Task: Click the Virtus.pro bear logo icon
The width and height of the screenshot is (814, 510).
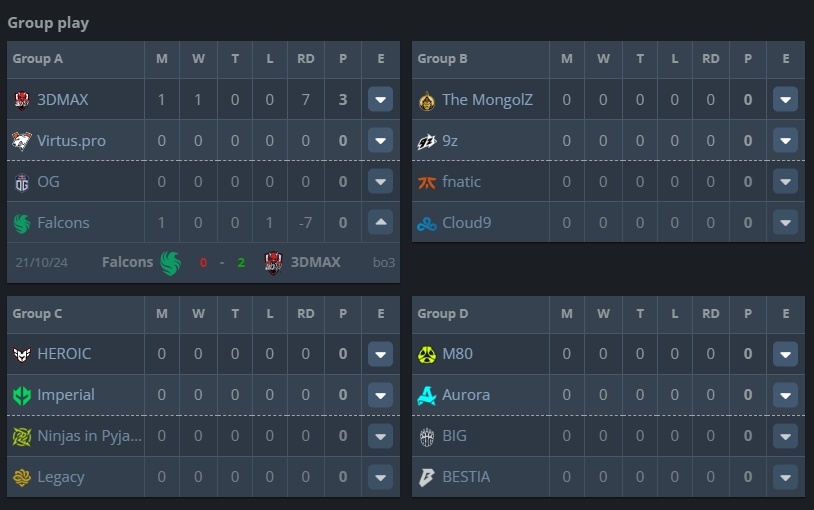Action: click(x=22, y=141)
